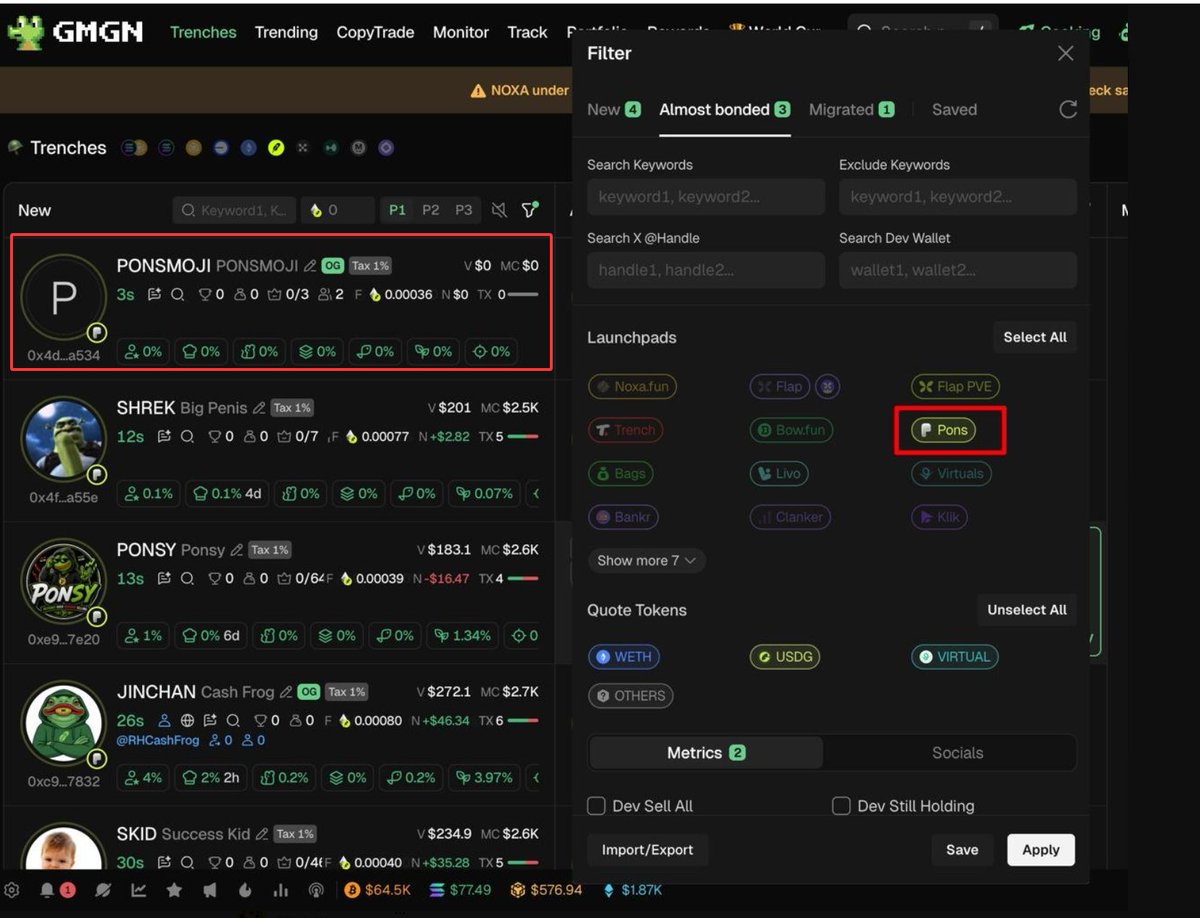This screenshot has height=918, width=1200.
Task: Open the SHREK token avatar thumbnail
Action: (x=63, y=440)
